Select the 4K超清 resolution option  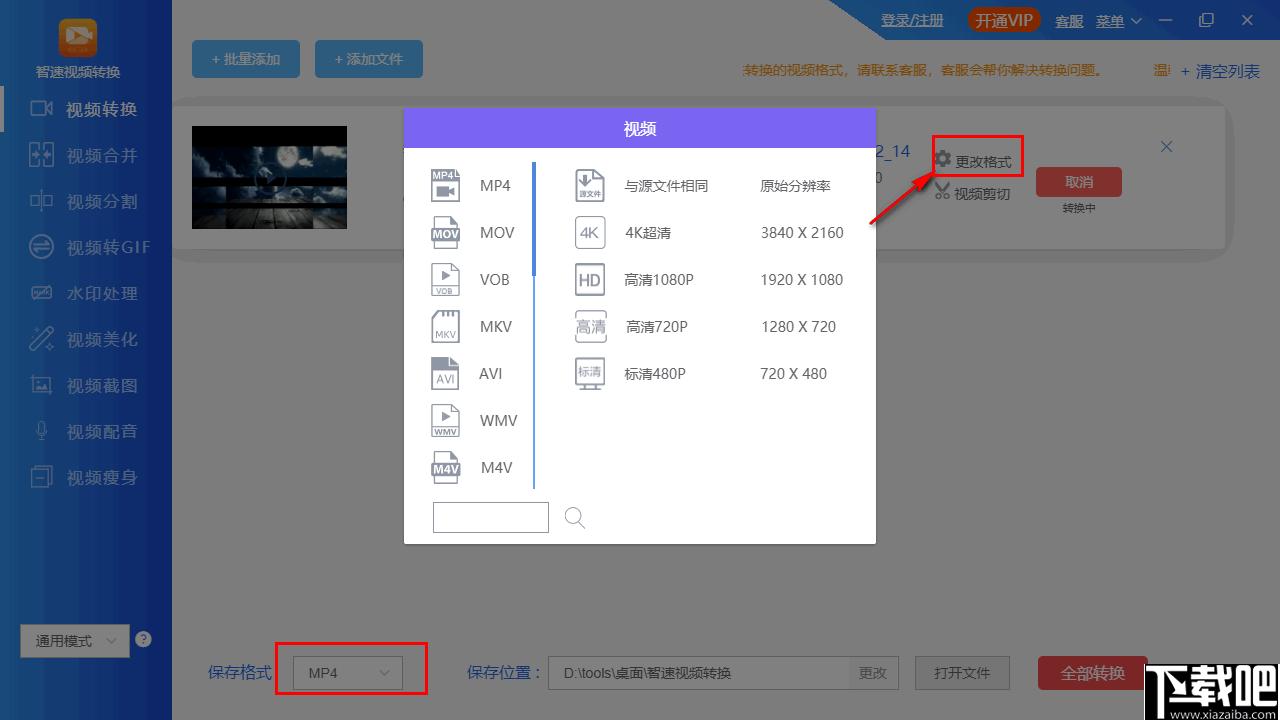[648, 233]
